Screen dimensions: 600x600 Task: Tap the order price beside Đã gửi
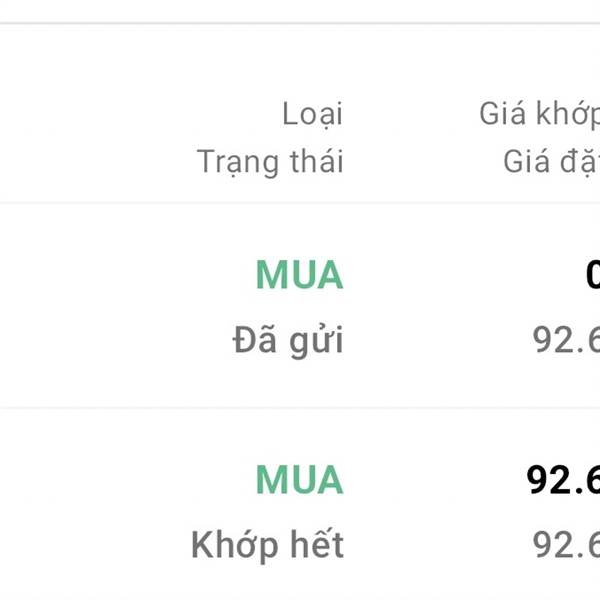tap(566, 341)
